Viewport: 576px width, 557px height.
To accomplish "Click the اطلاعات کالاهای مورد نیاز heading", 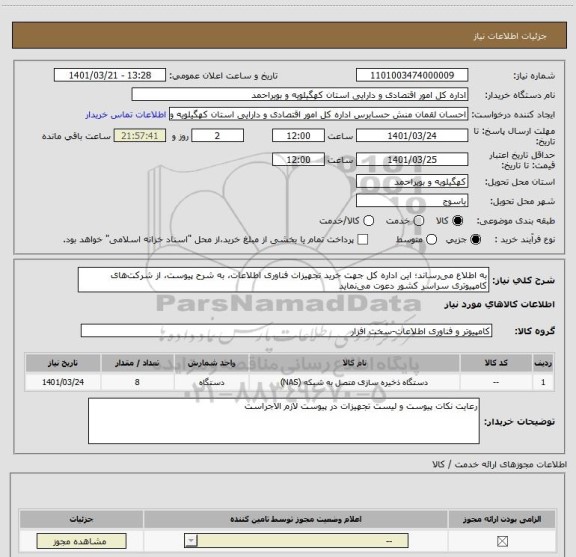I will coord(499,304).
